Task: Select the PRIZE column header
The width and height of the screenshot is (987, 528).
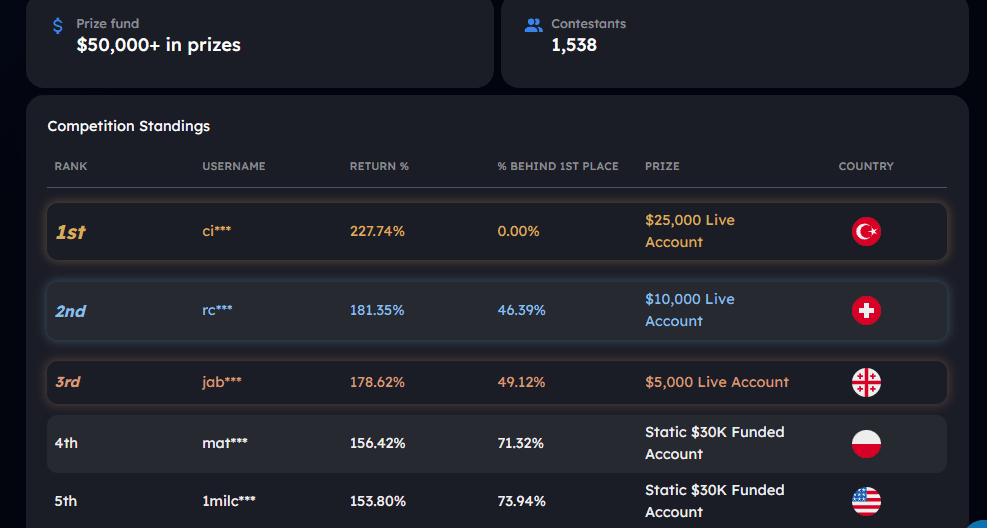Action: click(x=662, y=166)
